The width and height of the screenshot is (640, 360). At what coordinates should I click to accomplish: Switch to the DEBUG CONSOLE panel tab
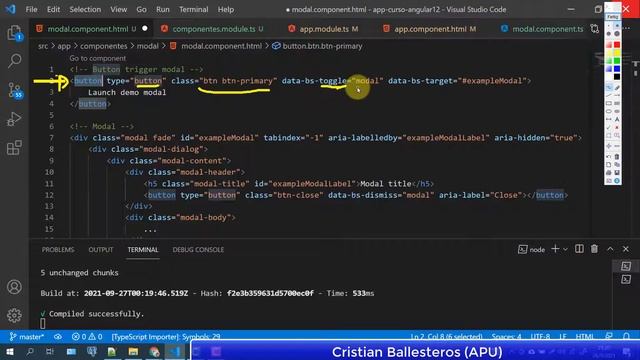click(198, 249)
